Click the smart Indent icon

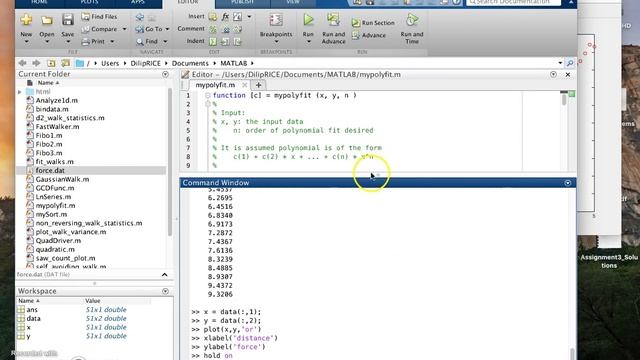[213, 41]
